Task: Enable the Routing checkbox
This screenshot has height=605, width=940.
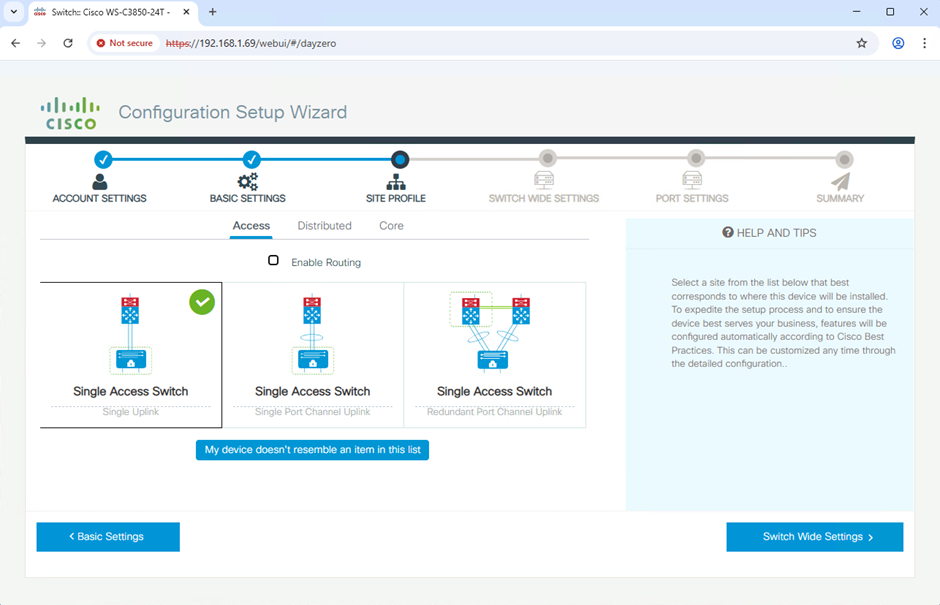Action: [273, 260]
